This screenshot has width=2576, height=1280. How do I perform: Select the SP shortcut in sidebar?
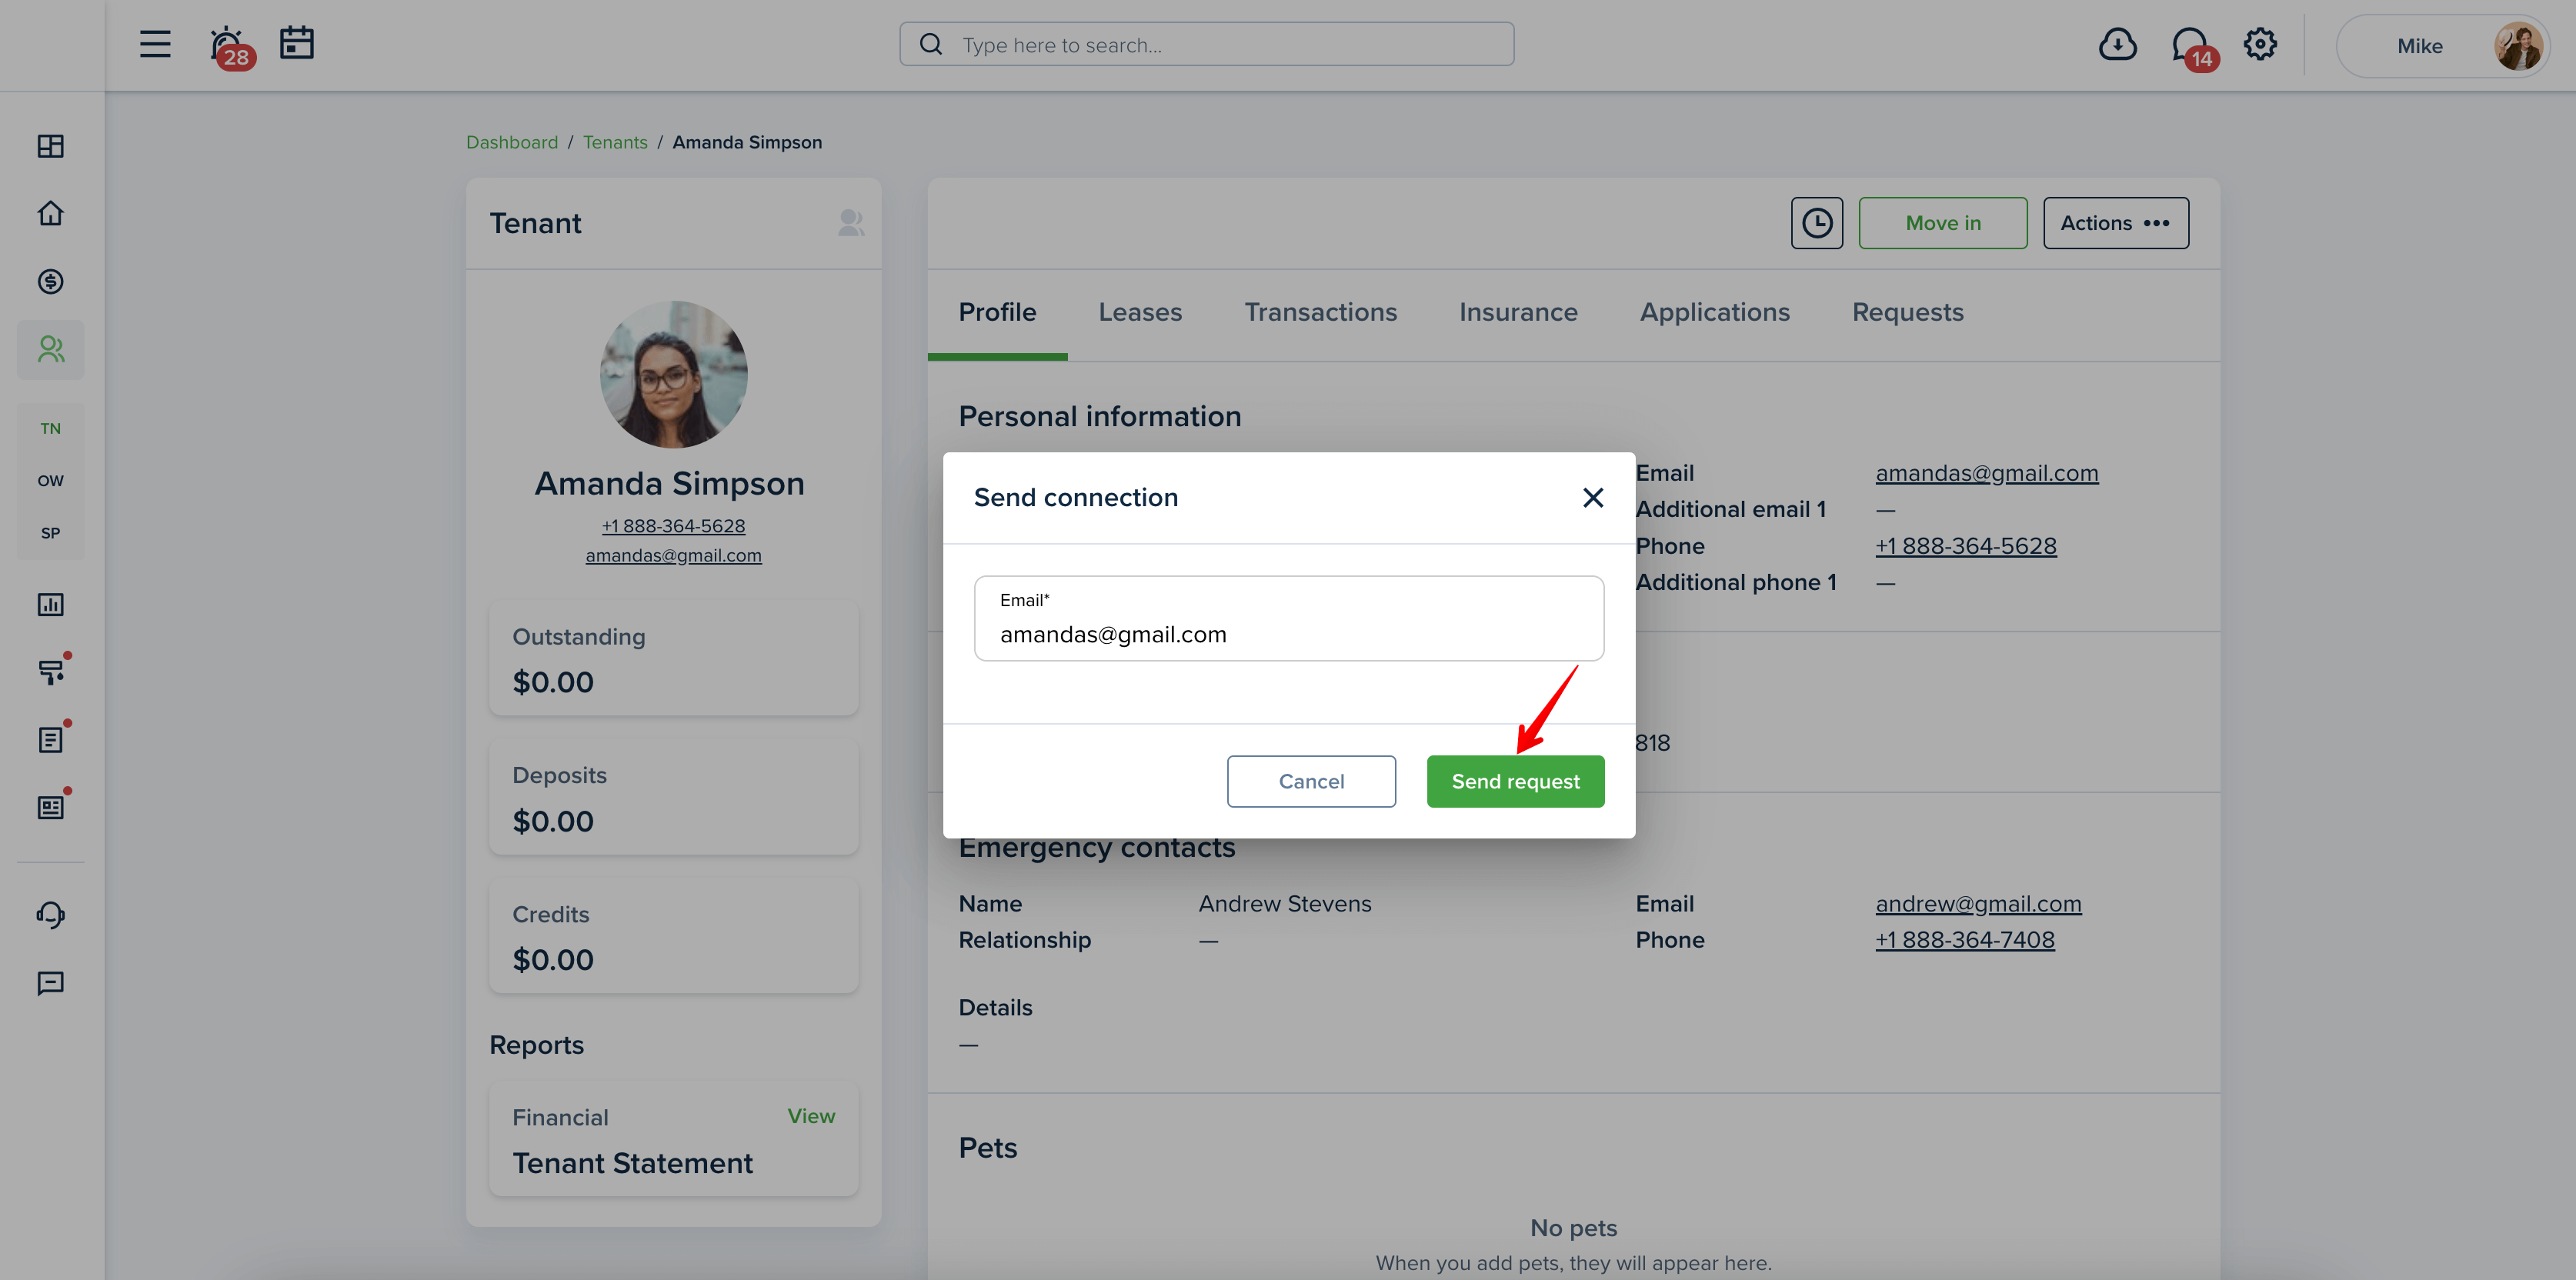pos(50,533)
